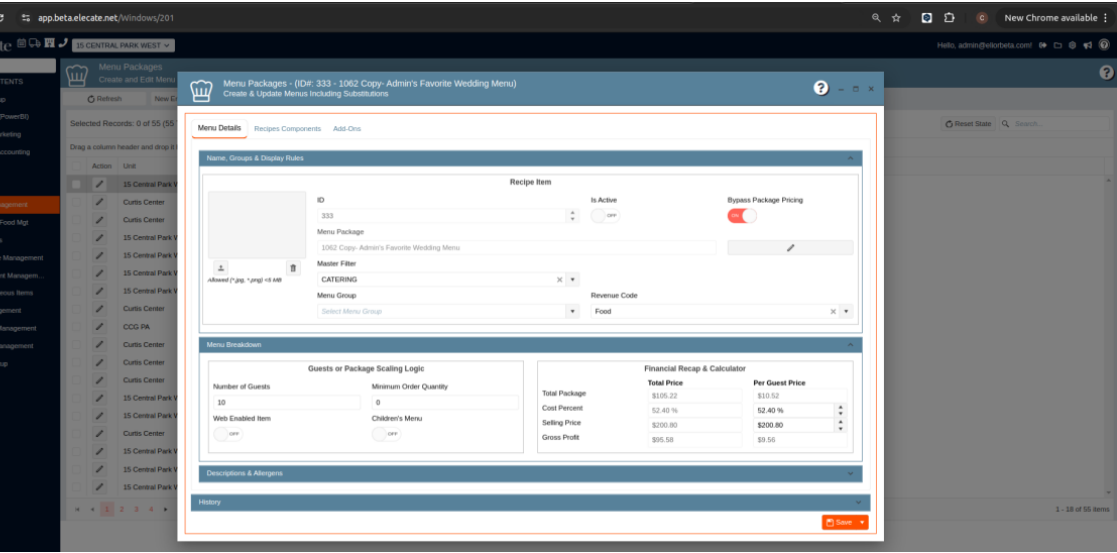Clear the Food revenue code selection

(x=833, y=311)
